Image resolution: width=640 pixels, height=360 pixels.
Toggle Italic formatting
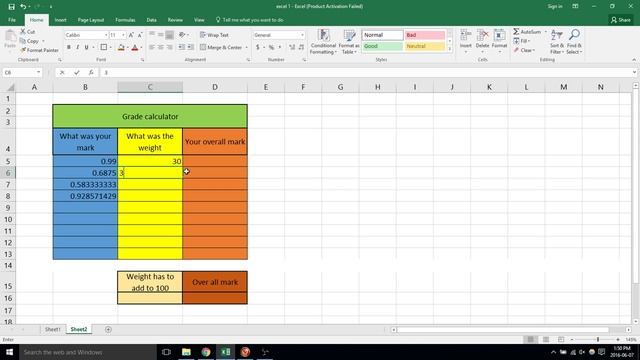pyautogui.click(x=78, y=47)
